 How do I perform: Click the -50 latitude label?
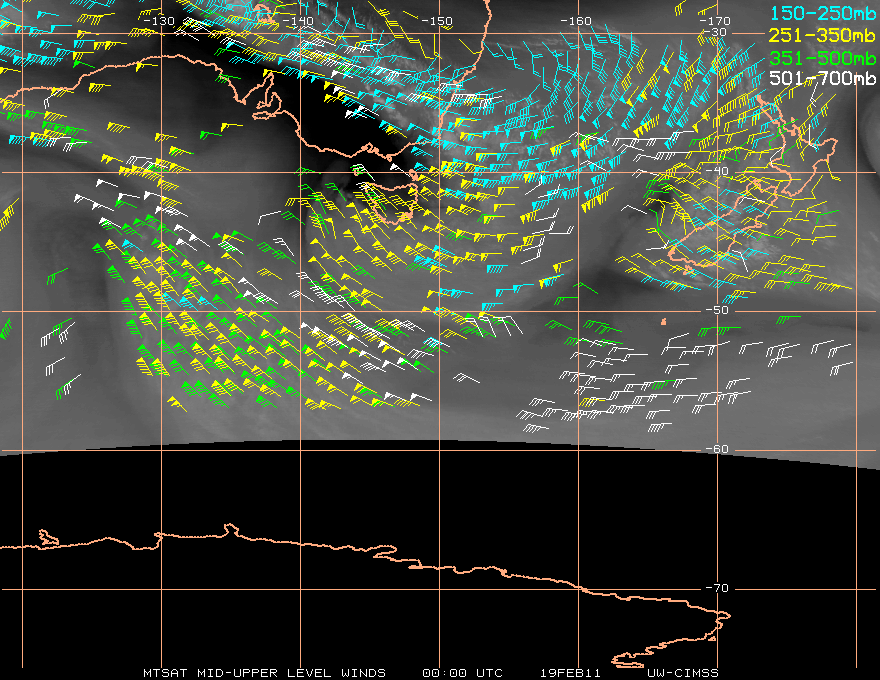click(717, 310)
